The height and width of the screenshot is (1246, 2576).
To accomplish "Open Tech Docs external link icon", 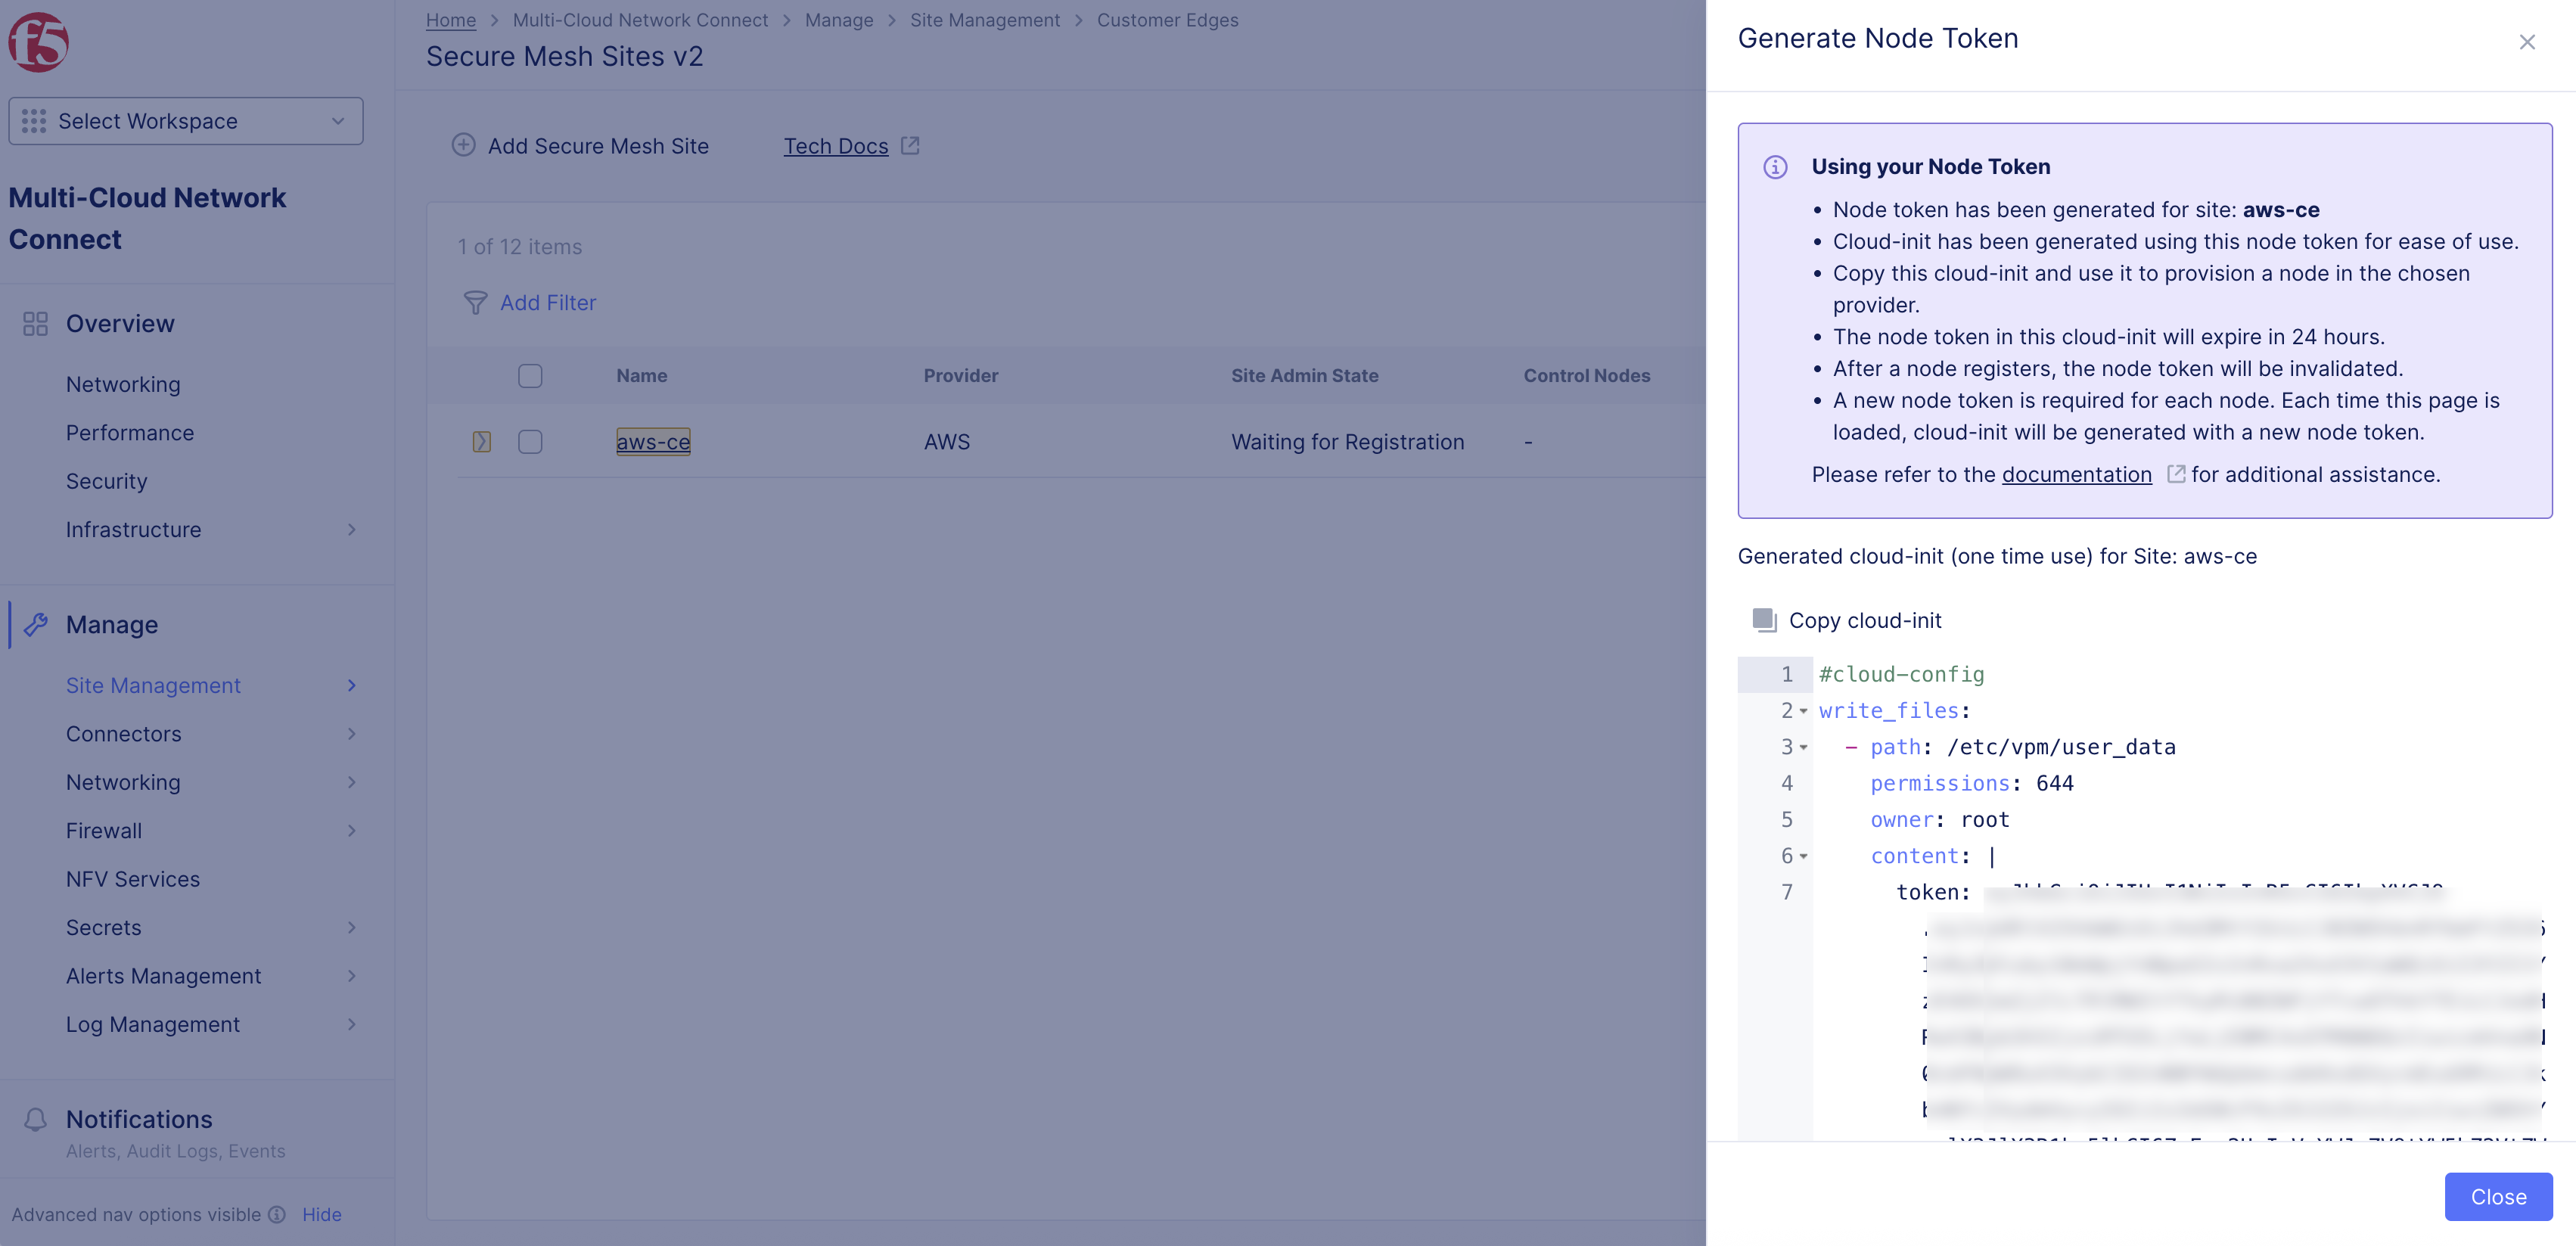I will click(x=910, y=145).
